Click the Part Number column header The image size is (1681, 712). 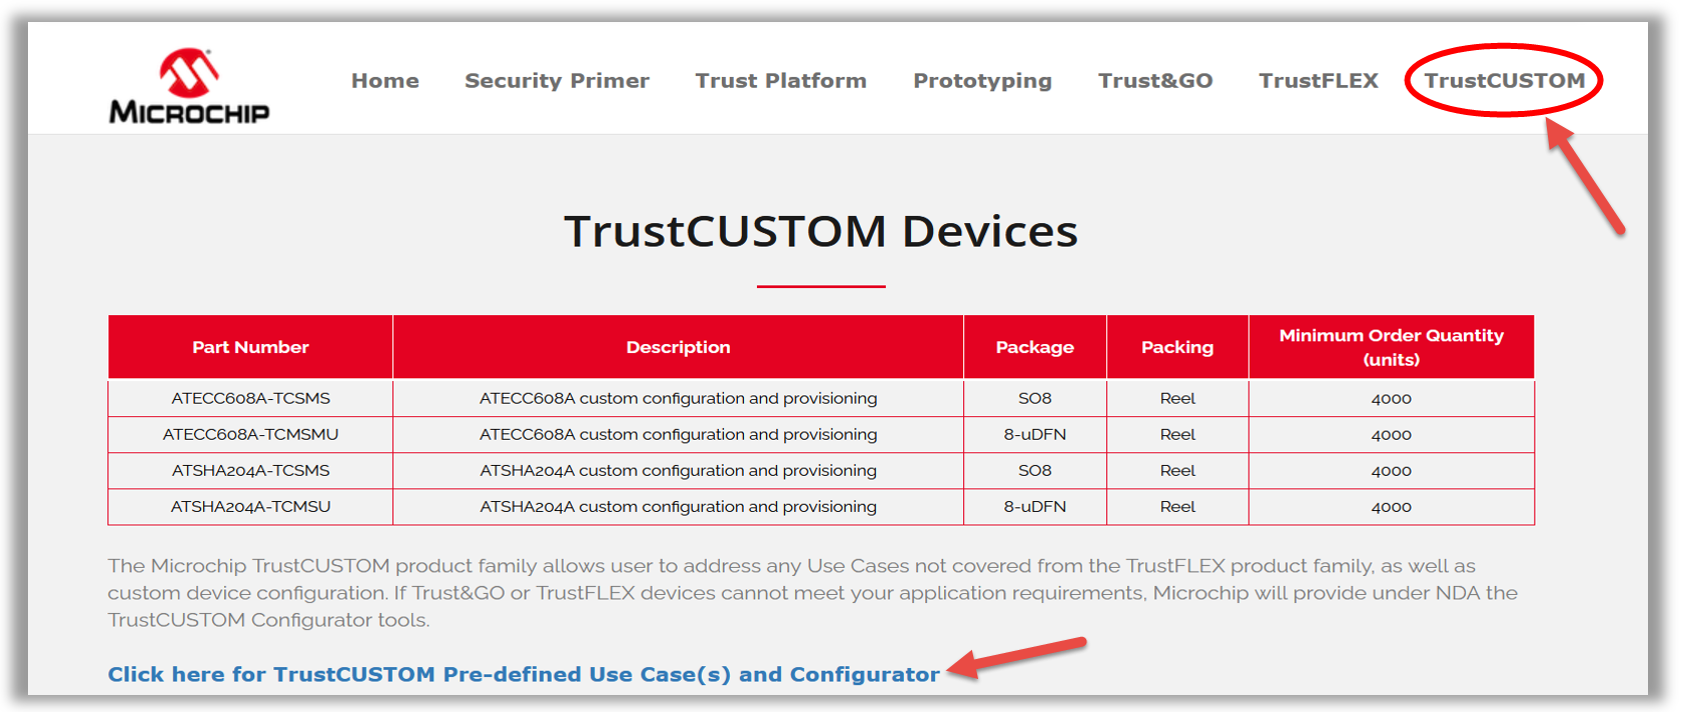pyautogui.click(x=250, y=347)
